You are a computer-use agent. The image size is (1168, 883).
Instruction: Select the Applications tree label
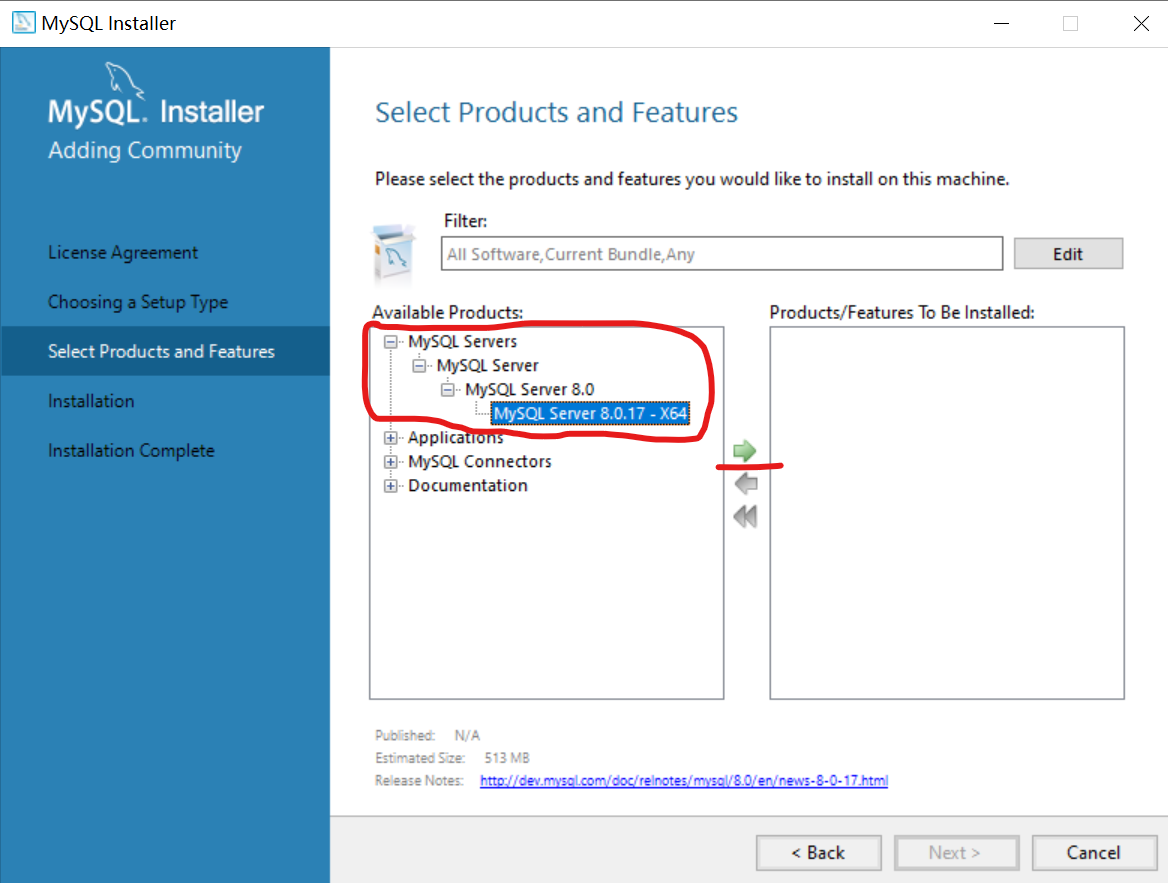pyautogui.click(x=455, y=437)
